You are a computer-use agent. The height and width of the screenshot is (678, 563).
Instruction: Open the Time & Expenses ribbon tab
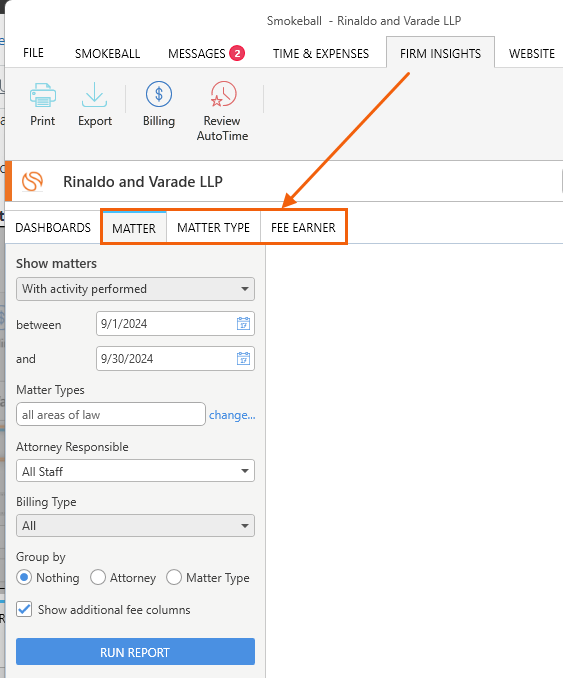pos(321,54)
